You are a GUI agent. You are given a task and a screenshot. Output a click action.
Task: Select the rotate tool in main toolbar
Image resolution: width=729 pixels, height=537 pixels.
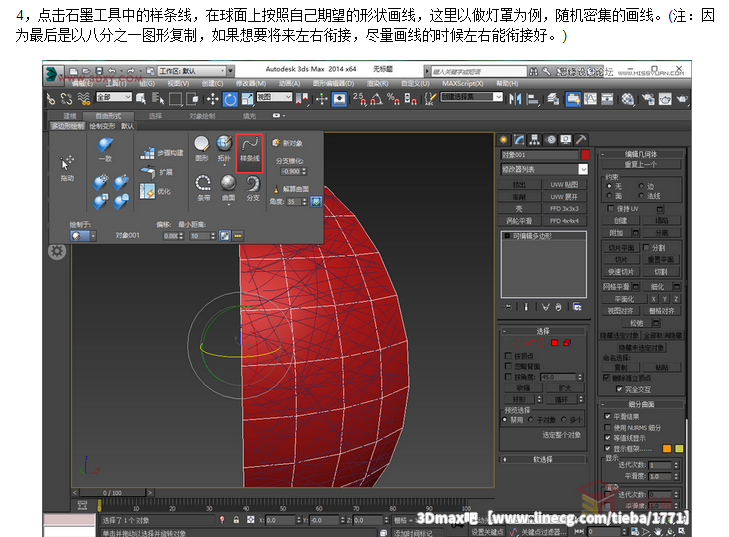(x=230, y=99)
